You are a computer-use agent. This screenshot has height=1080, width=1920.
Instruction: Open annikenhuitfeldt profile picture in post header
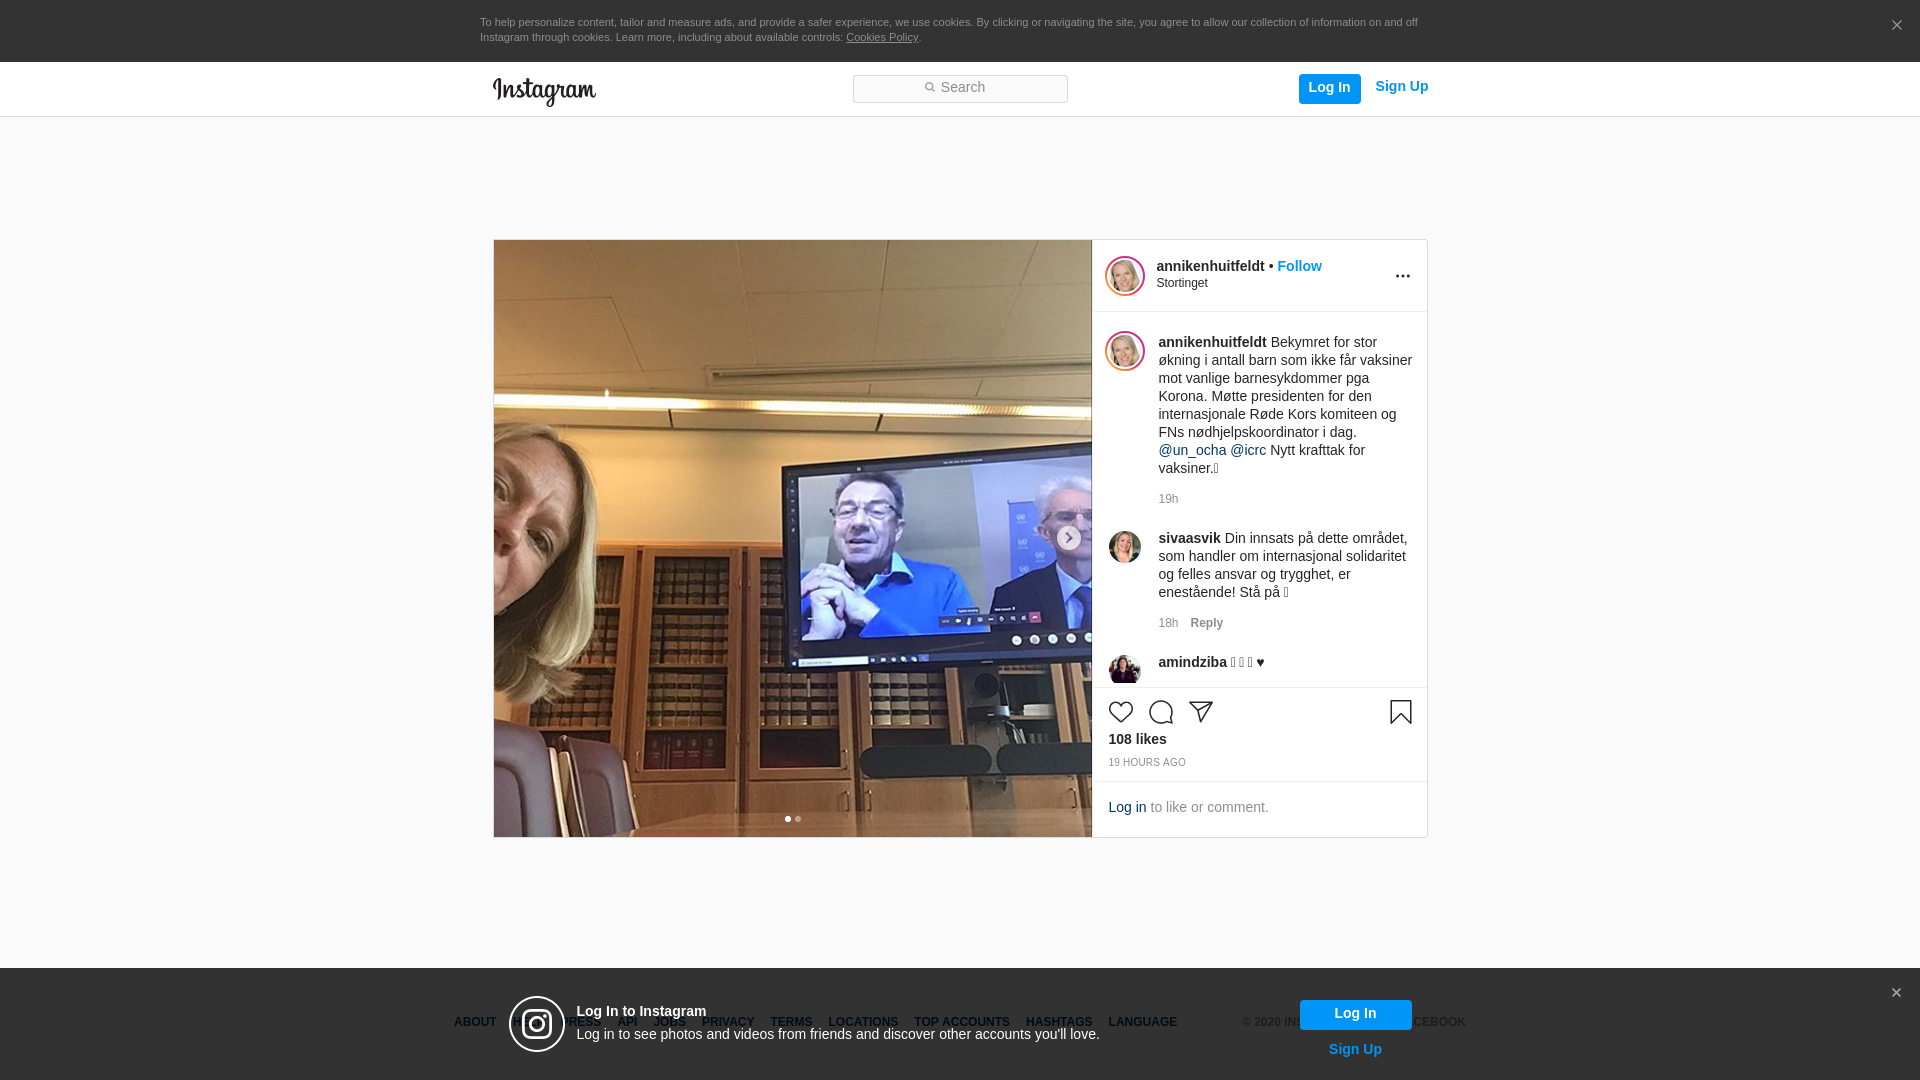1125,276
